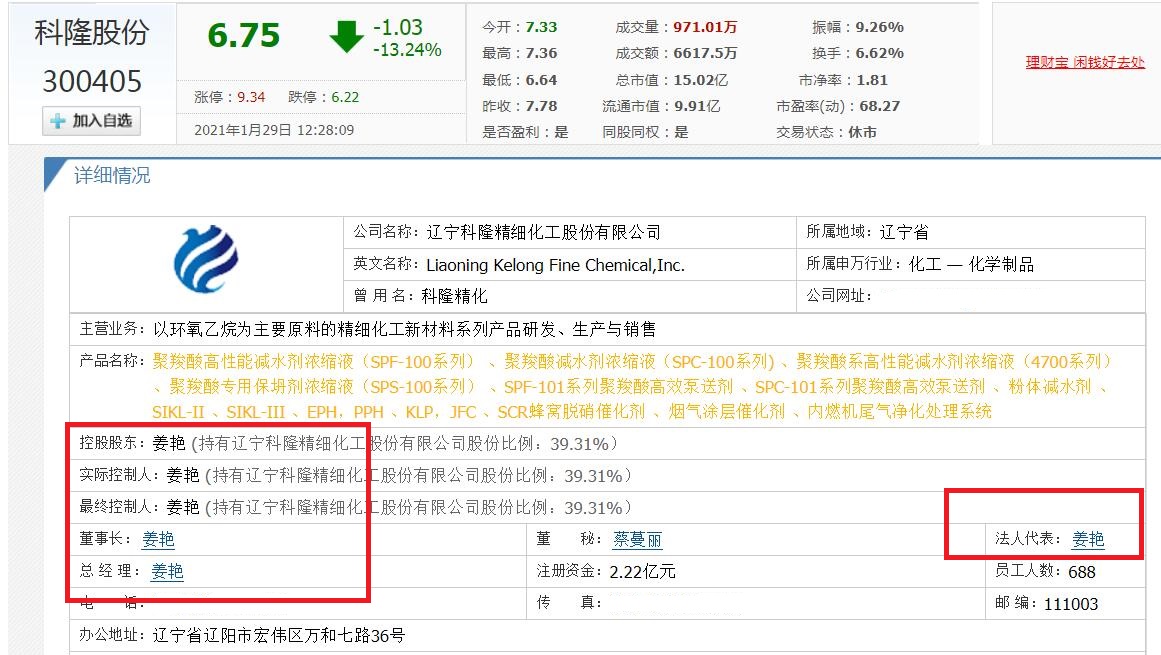
Task: Click the percentage change -13.24%
Action: tap(407, 50)
